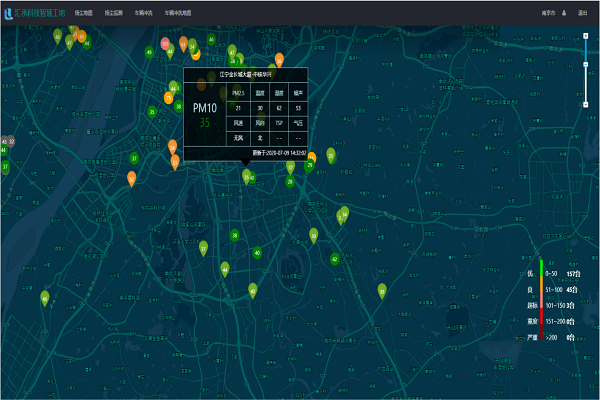
Task: Click the green circle marker labeled 42
Action: 335,259
